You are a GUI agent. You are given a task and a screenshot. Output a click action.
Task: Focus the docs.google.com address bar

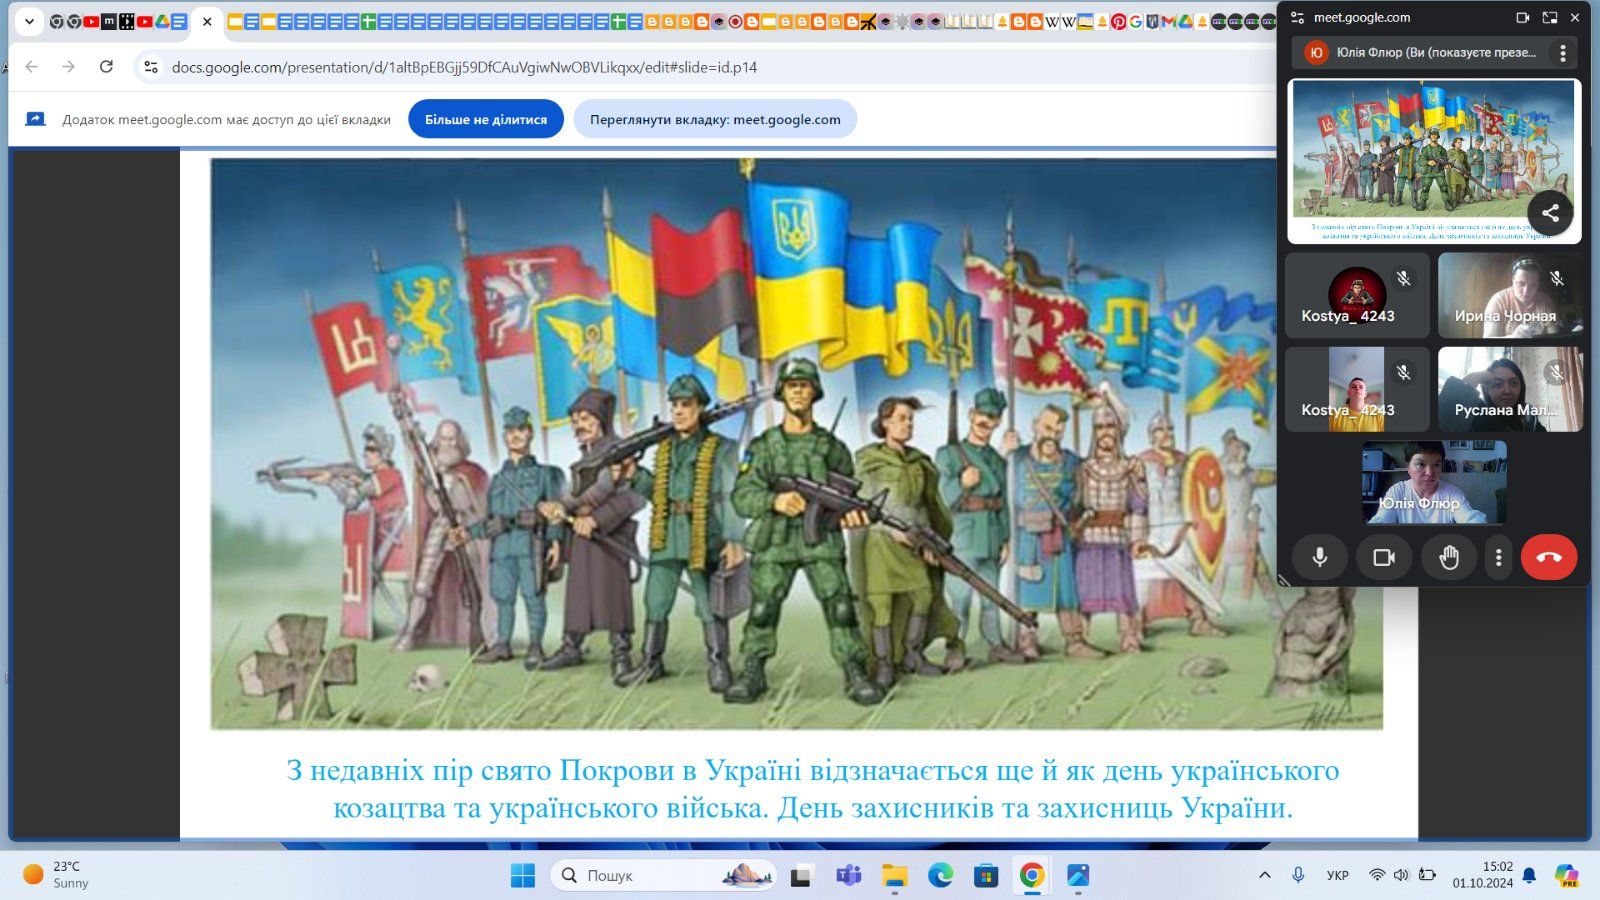click(700, 67)
